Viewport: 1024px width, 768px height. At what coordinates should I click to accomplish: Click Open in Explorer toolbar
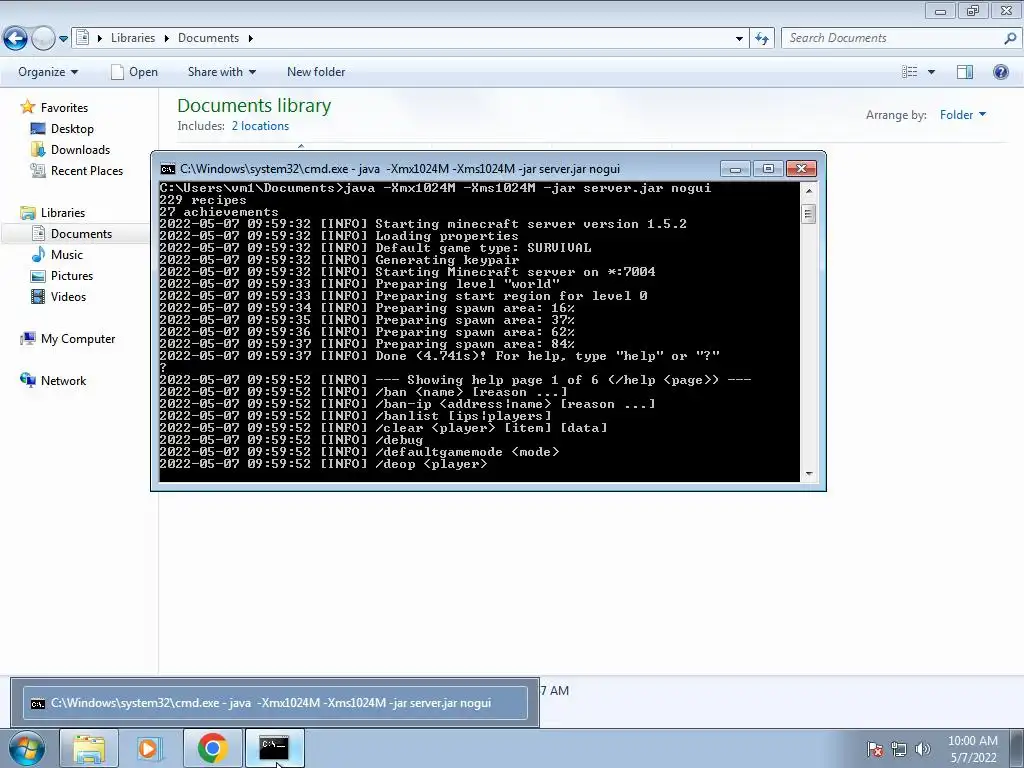pos(135,72)
